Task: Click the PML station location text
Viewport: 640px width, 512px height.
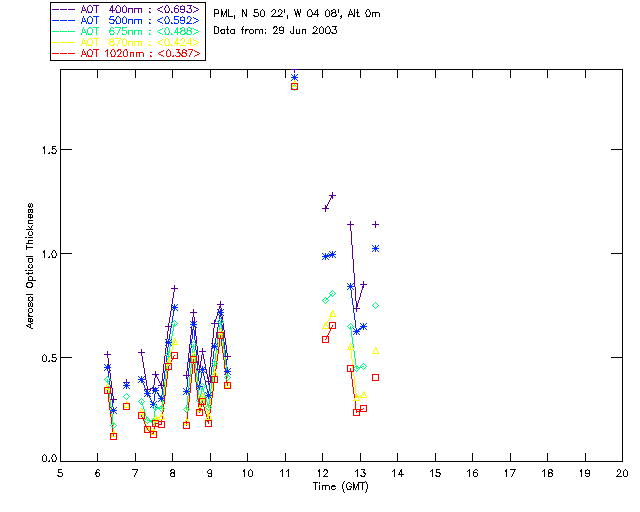Action: 297,14
